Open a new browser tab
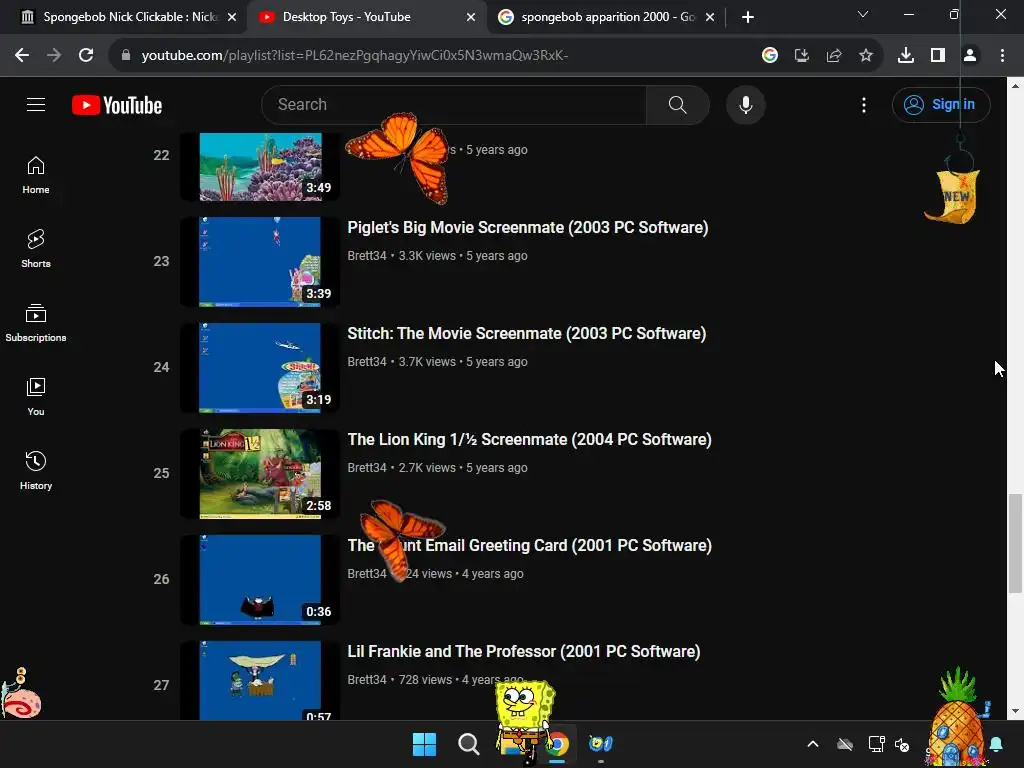 tap(748, 17)
